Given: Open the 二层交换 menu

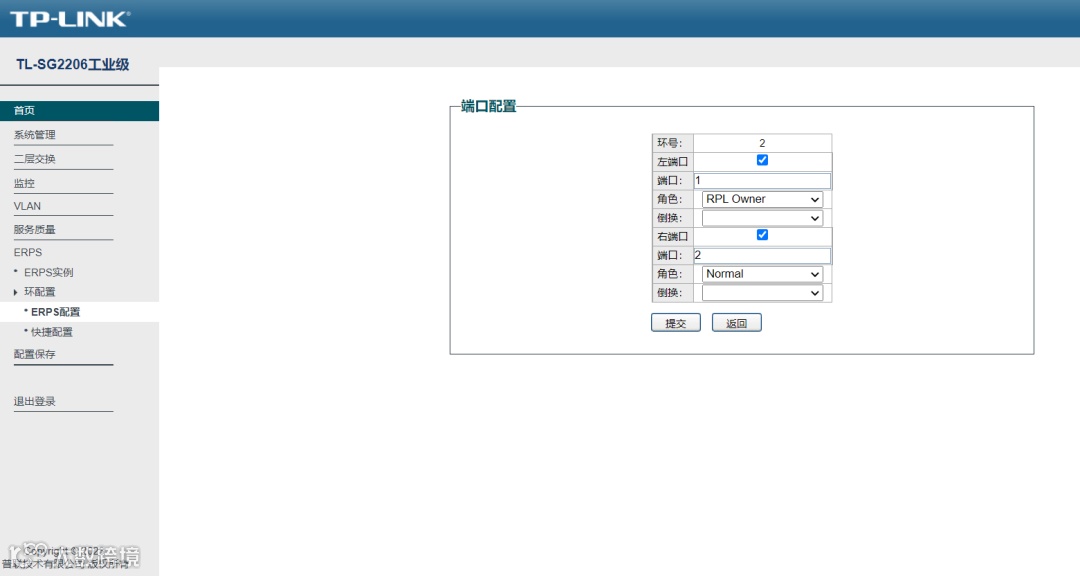Looking at the screenshot, I should [x=34, y=158].
